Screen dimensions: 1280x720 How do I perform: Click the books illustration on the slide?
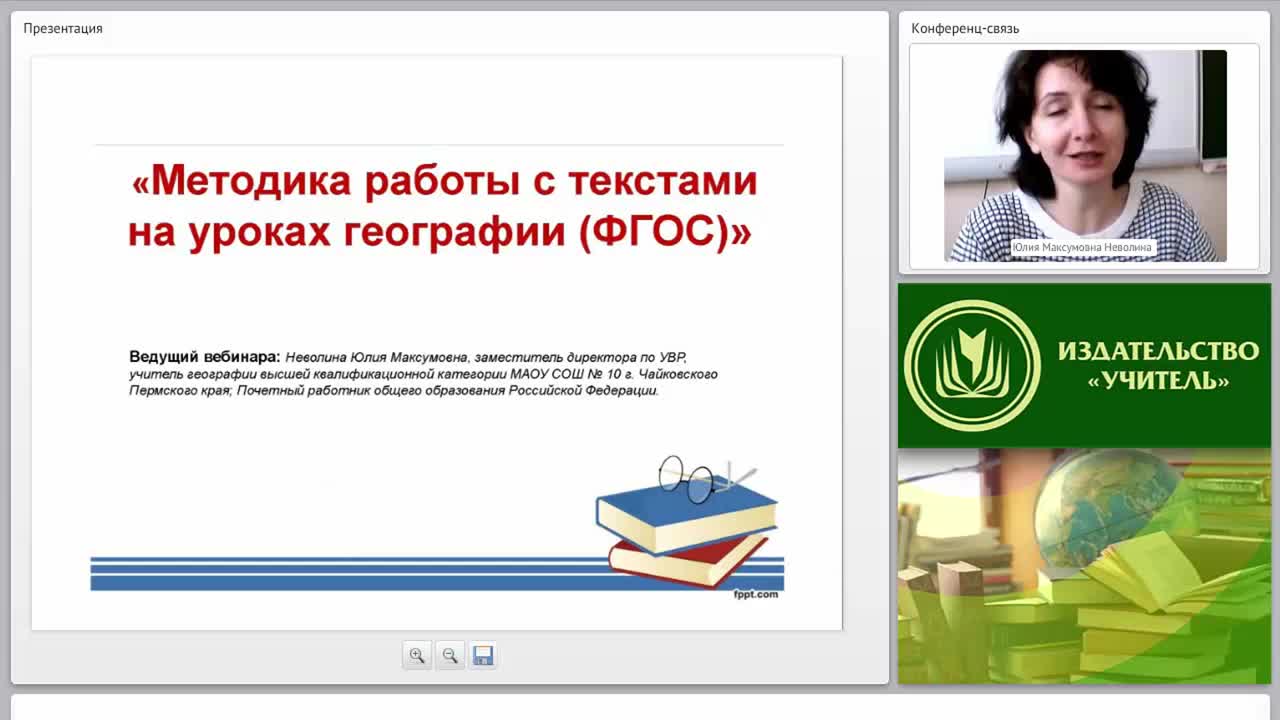pyautogui.click(x=686, y=521)
